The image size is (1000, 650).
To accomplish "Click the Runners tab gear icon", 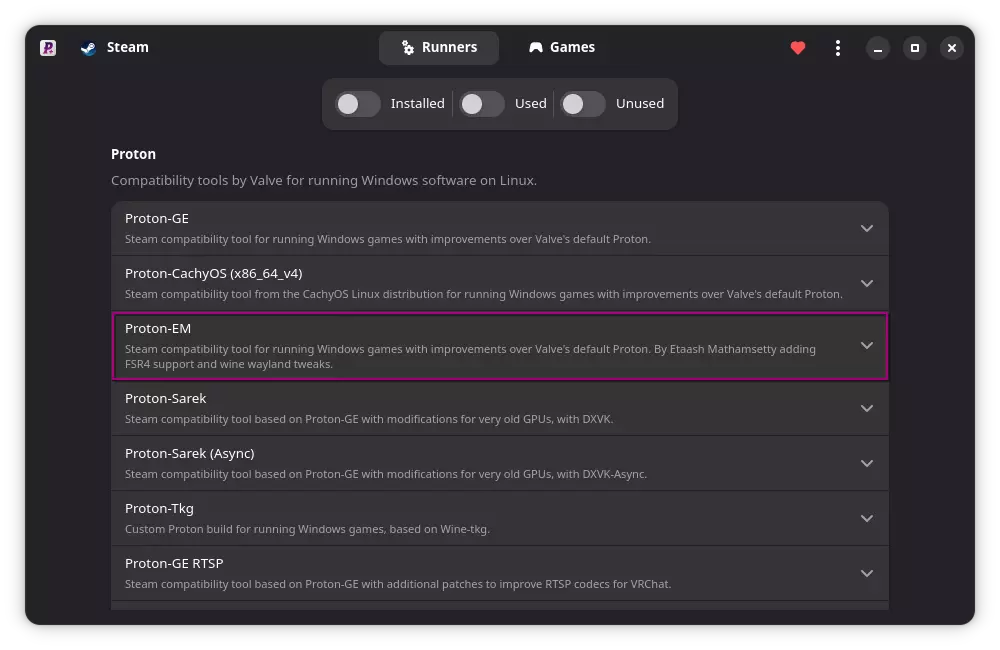I will (408, 48).
